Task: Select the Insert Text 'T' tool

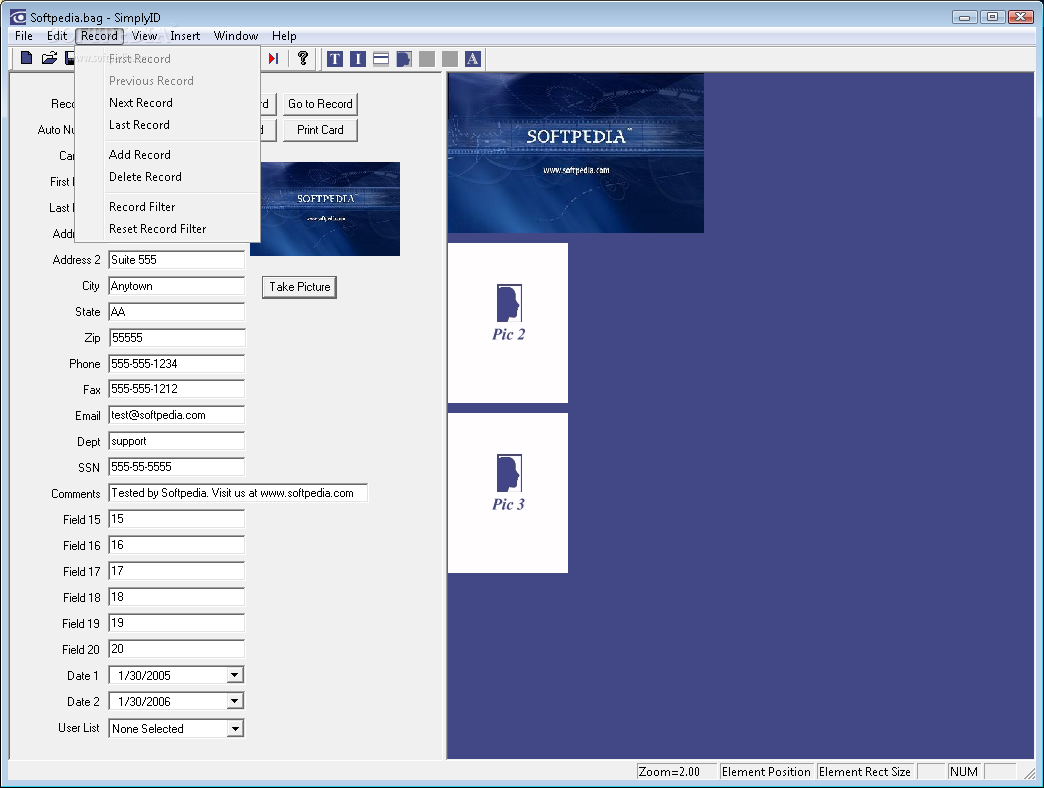Action: point(335,59)
